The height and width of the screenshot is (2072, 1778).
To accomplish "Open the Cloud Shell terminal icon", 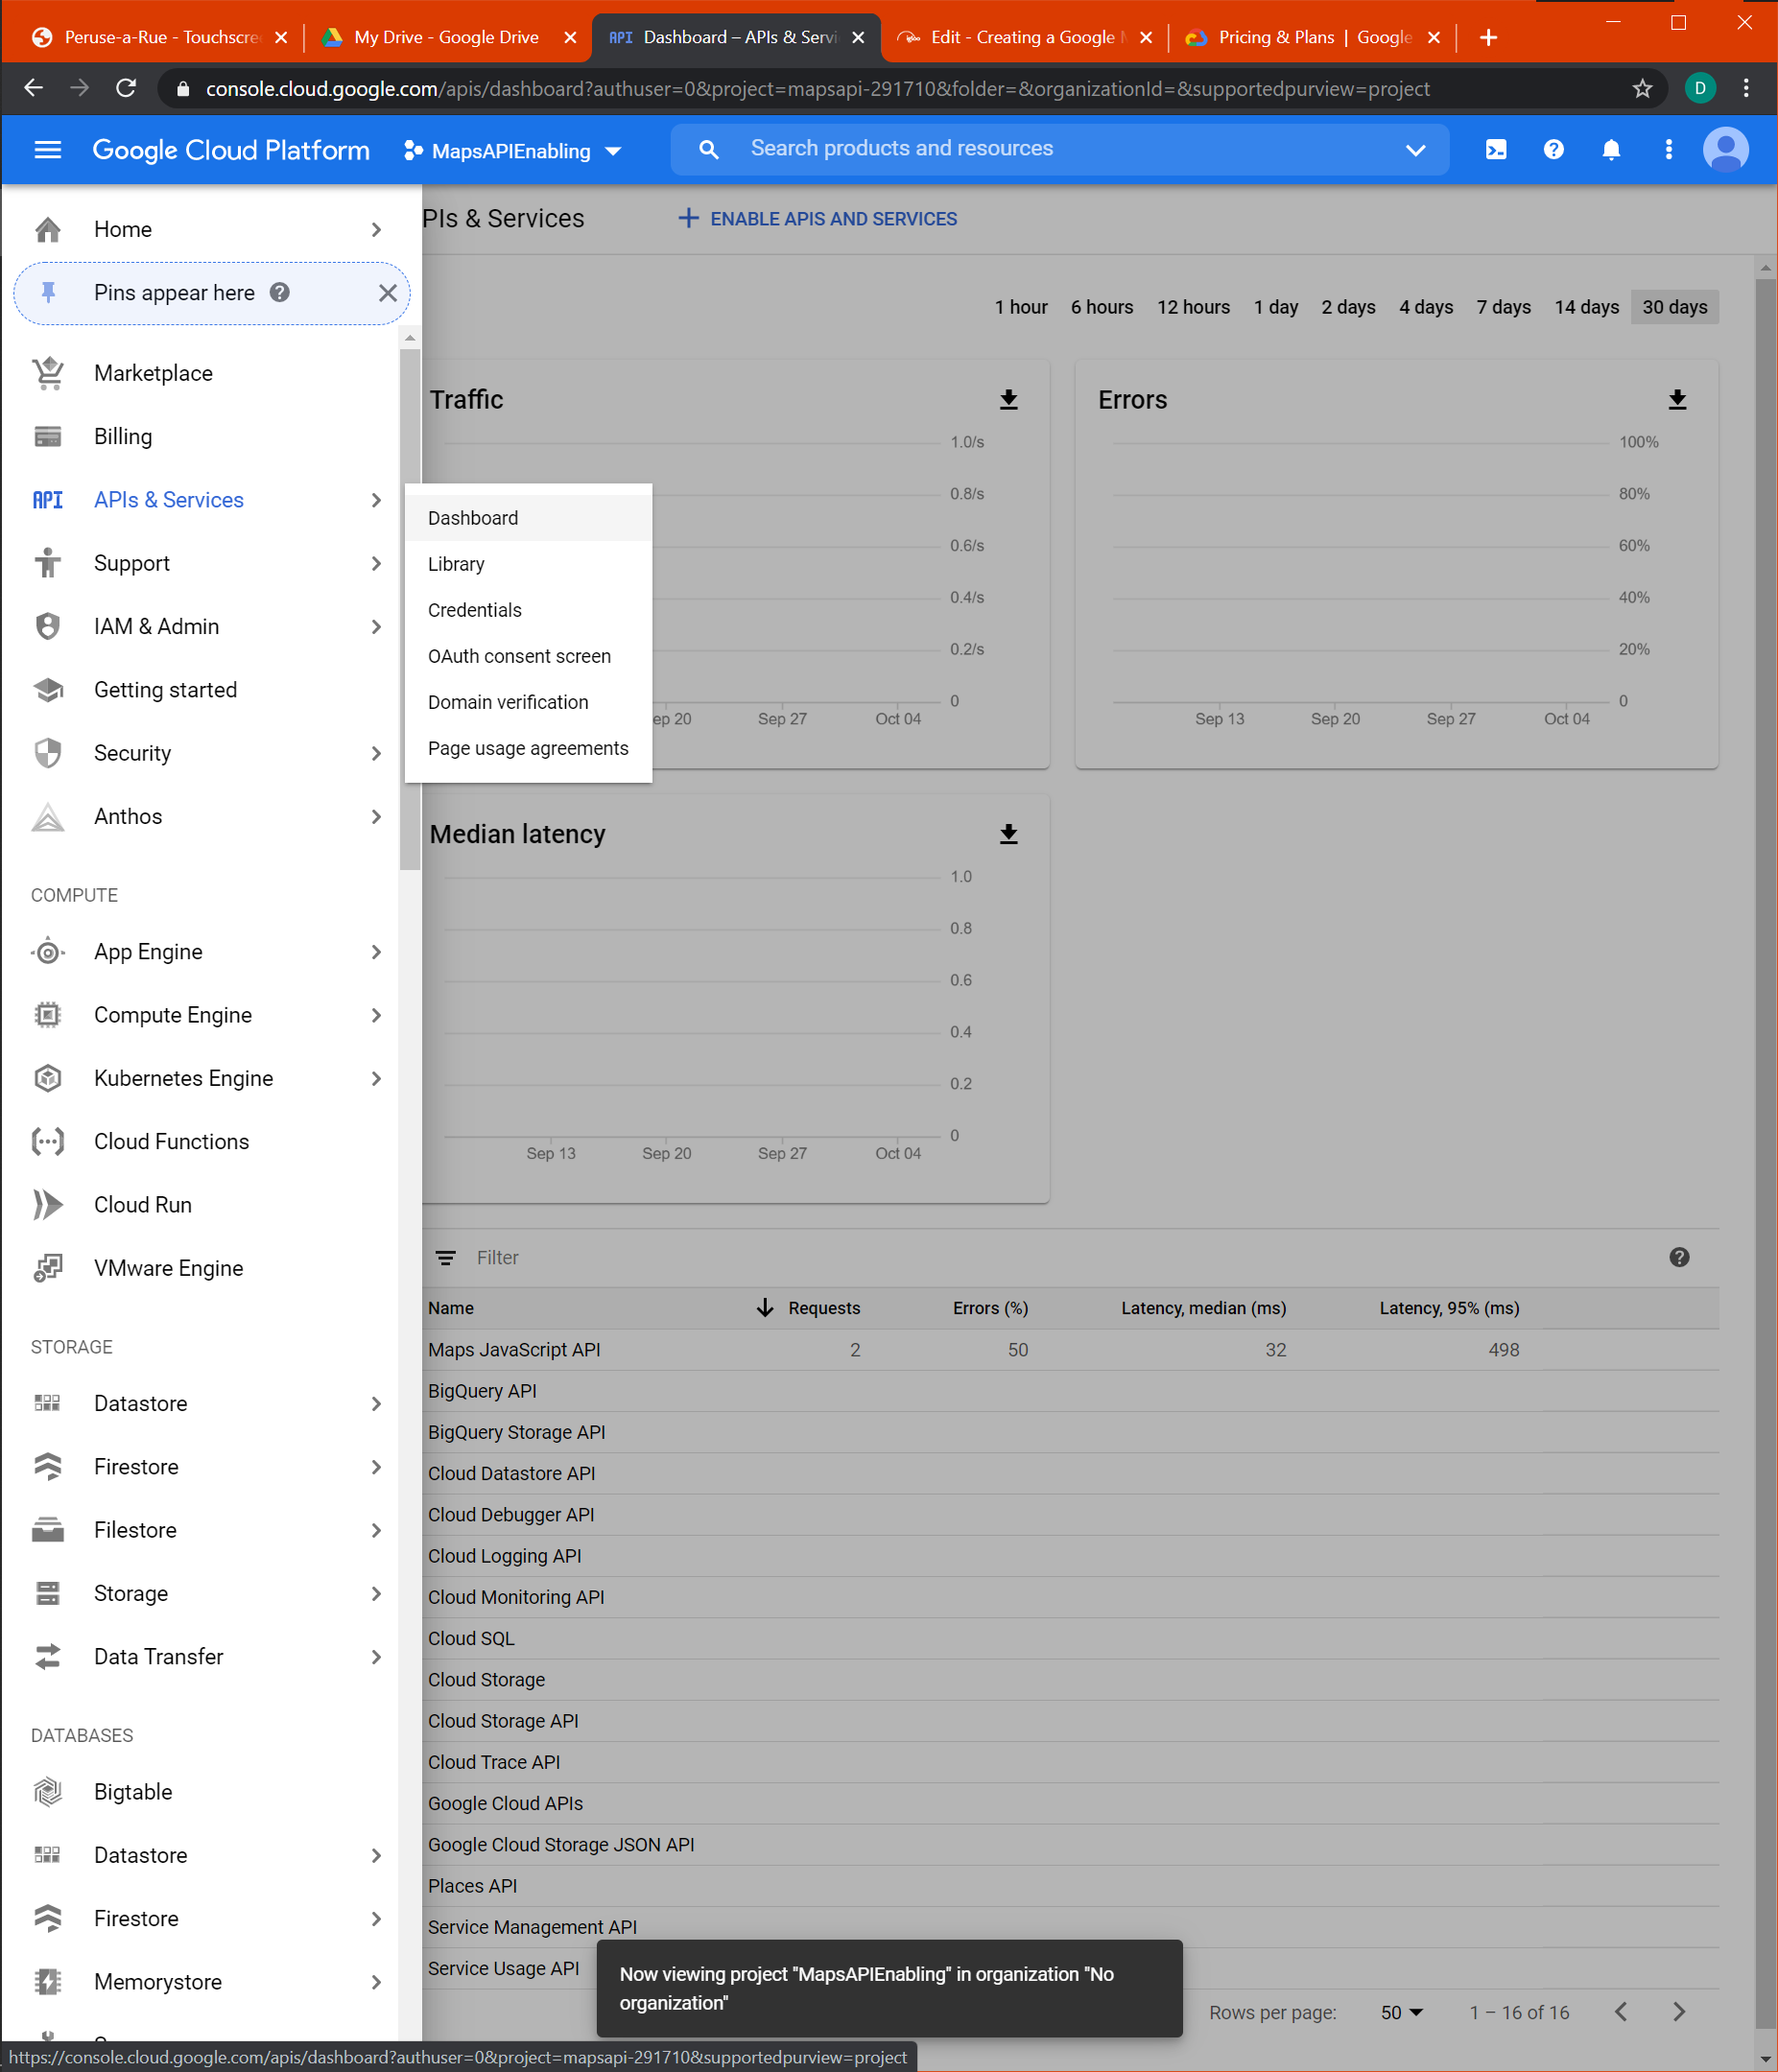I will click(x=1495, y=150).
